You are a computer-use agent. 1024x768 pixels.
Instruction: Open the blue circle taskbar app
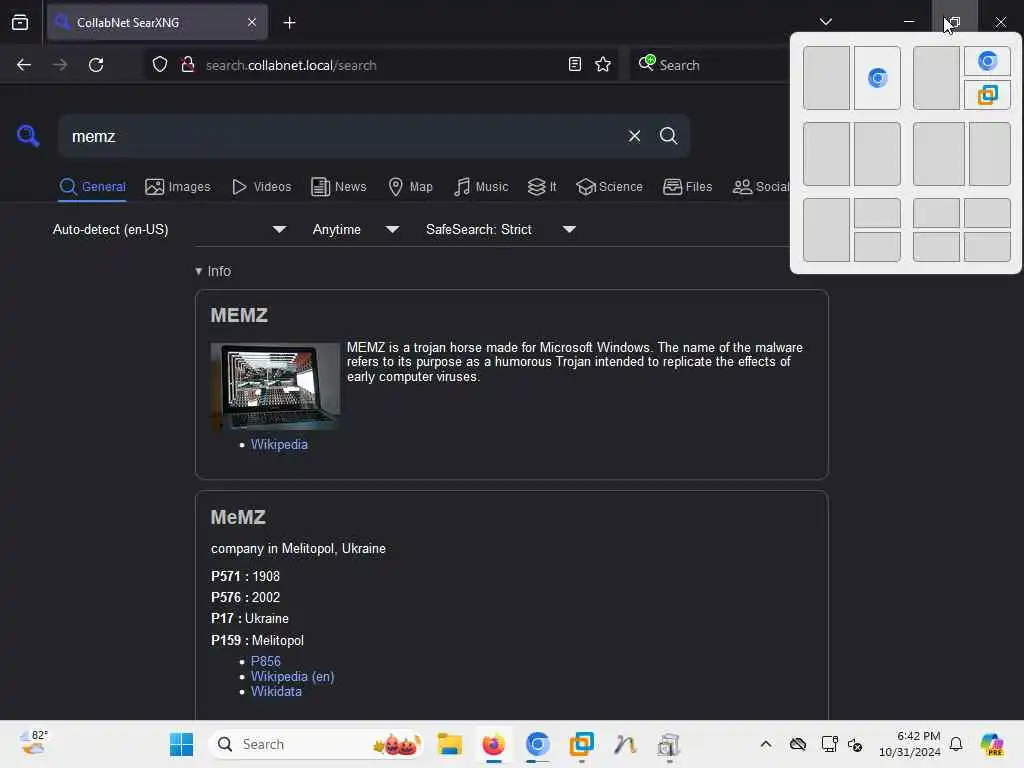pos(537,744)
